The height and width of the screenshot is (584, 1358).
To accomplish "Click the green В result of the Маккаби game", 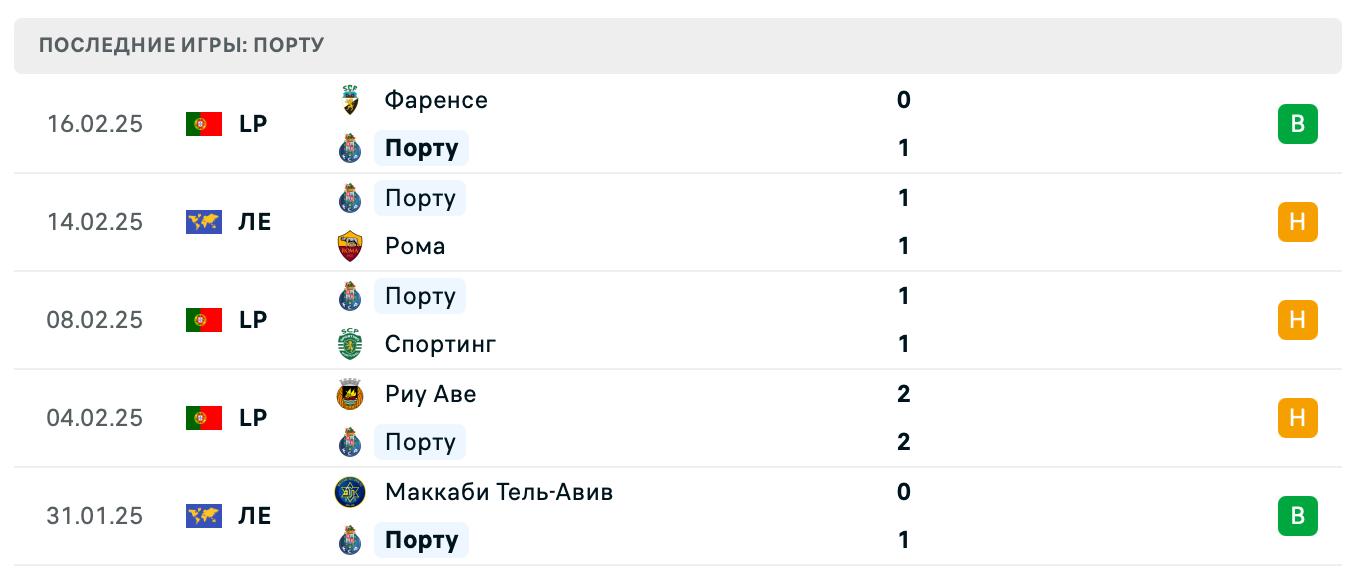I will click(x=1298, y=516).
